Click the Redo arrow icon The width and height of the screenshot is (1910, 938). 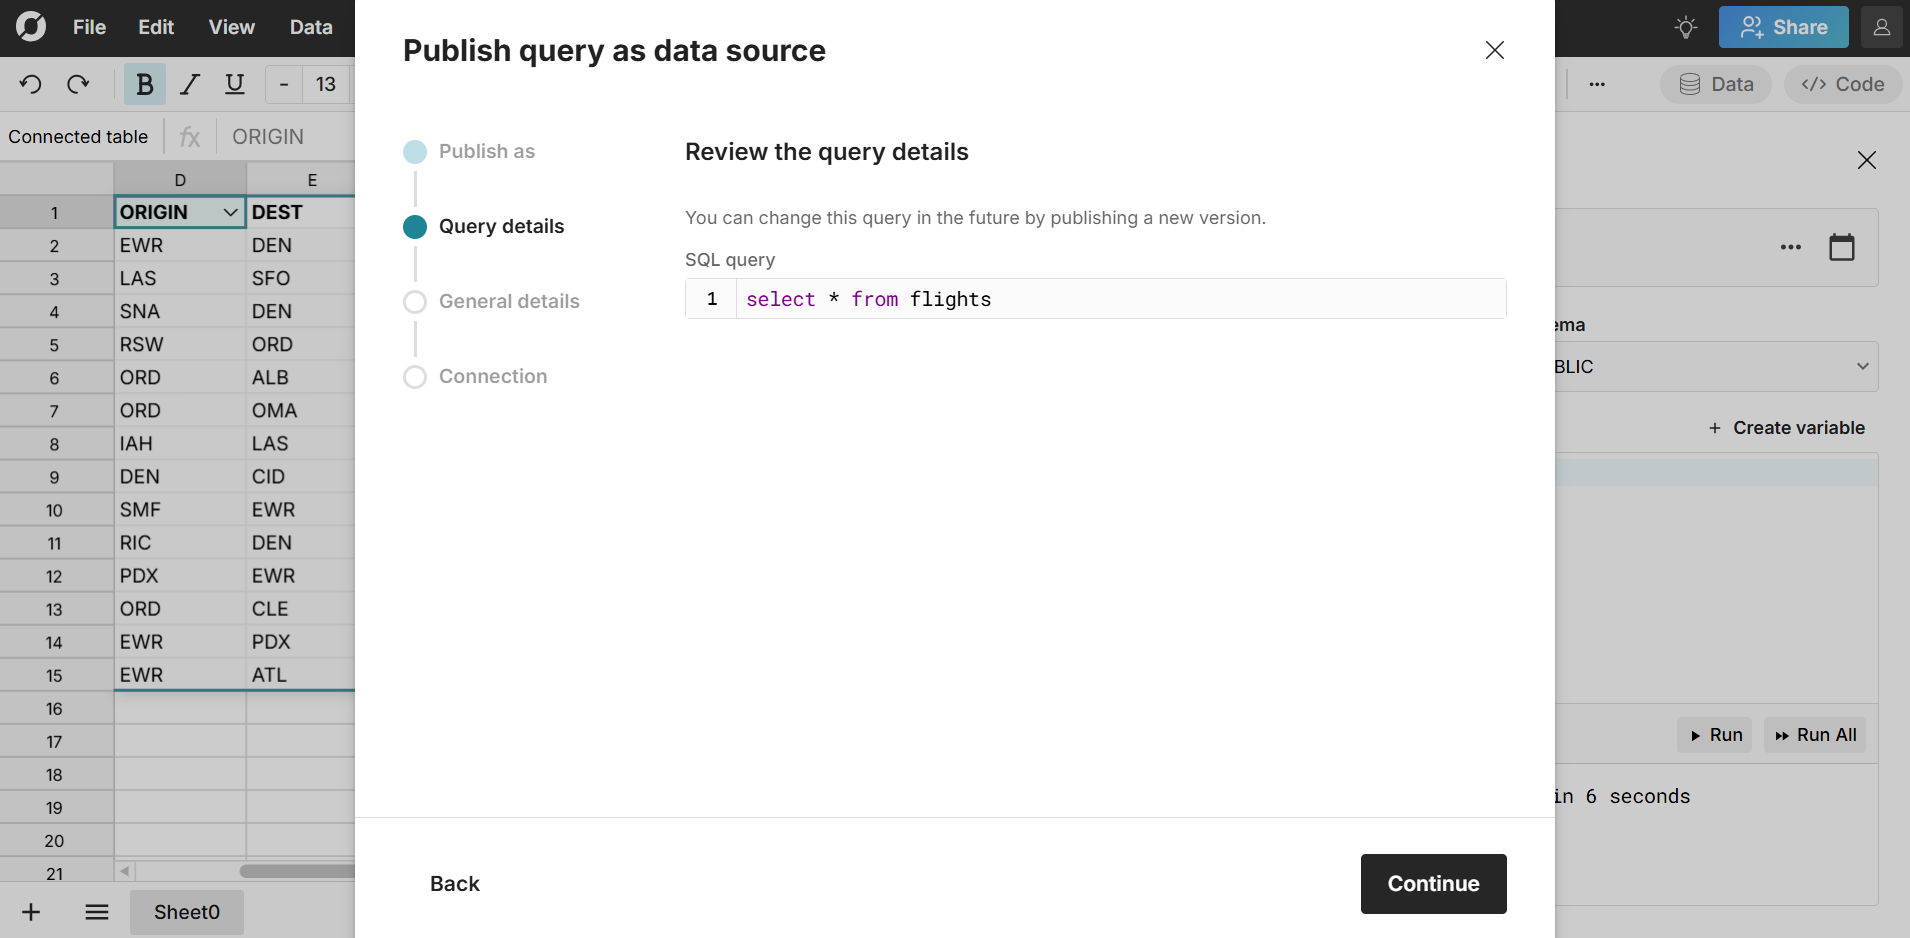click(x=78, y=84)
